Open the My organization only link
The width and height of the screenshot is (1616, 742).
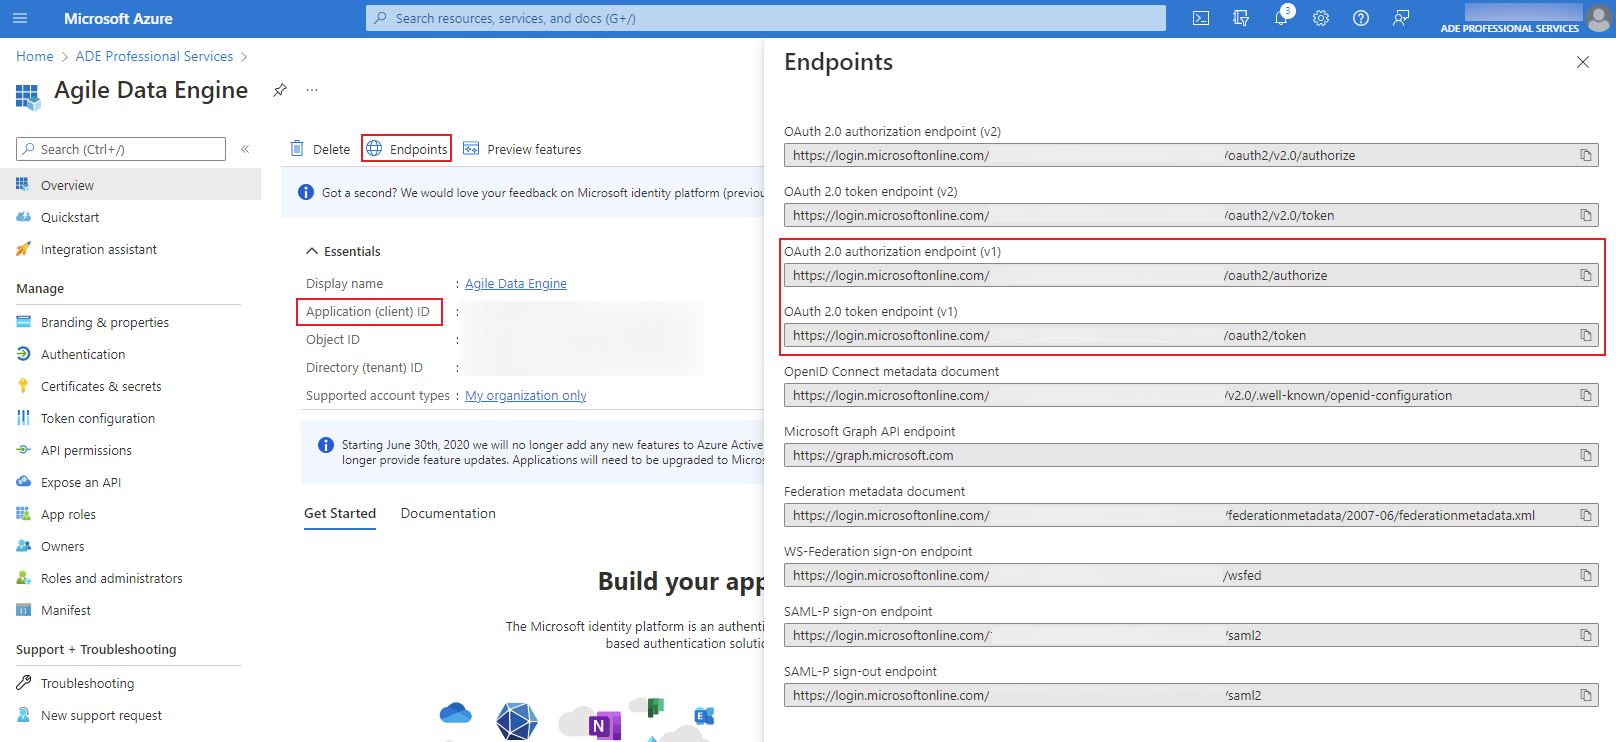[525, 395]
